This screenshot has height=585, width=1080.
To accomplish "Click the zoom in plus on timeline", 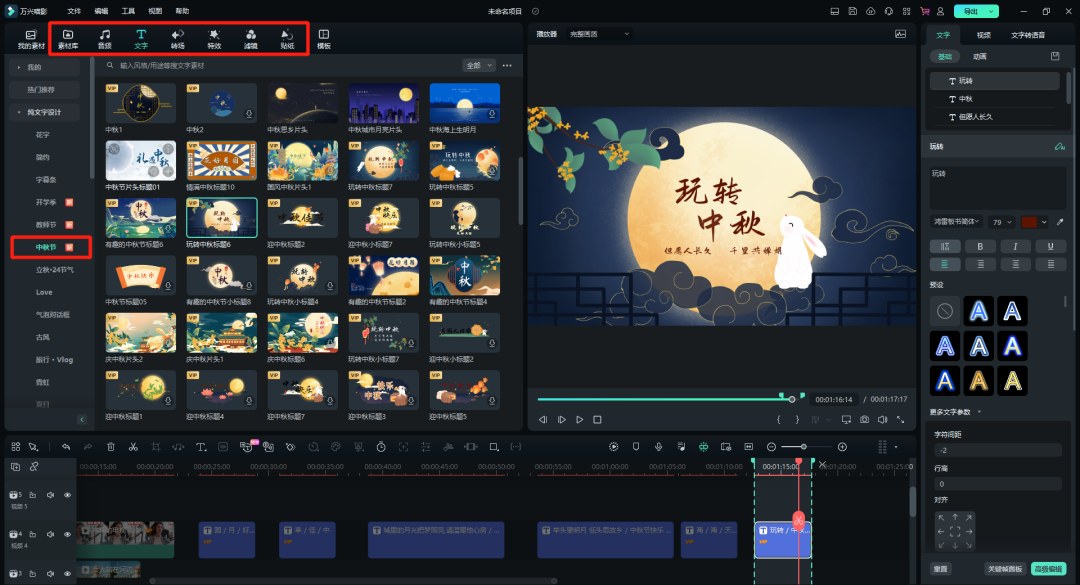I will (842, 447).
